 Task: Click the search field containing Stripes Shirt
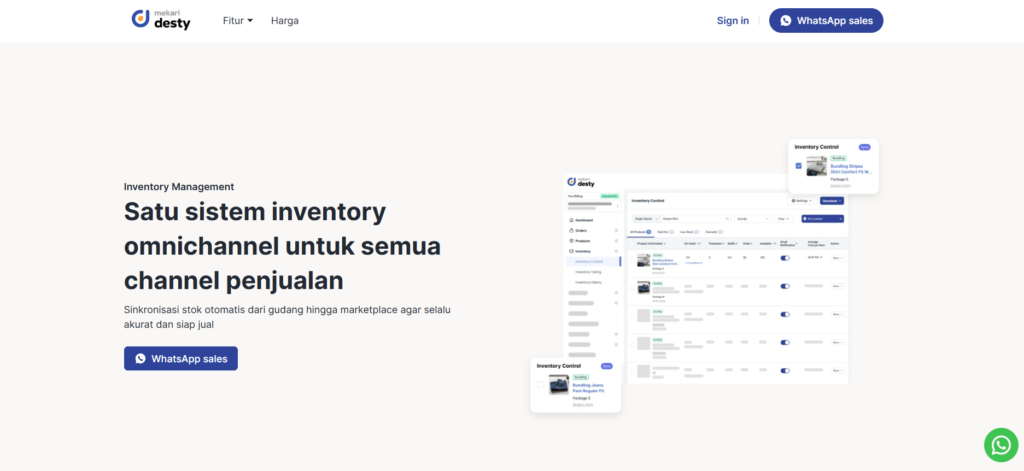click(696, 219)
